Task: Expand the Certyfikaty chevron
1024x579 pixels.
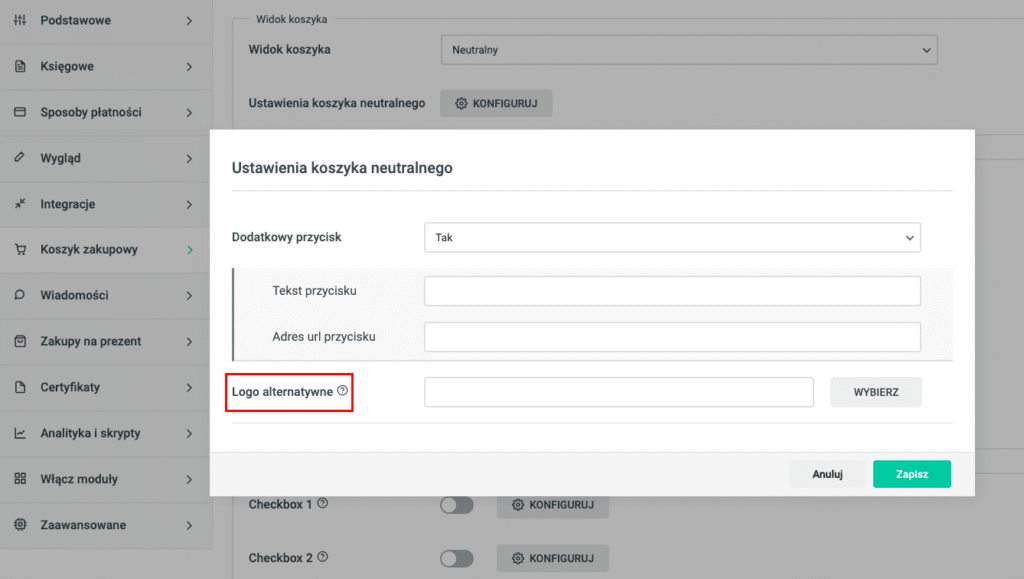Action: pos(189,388)
